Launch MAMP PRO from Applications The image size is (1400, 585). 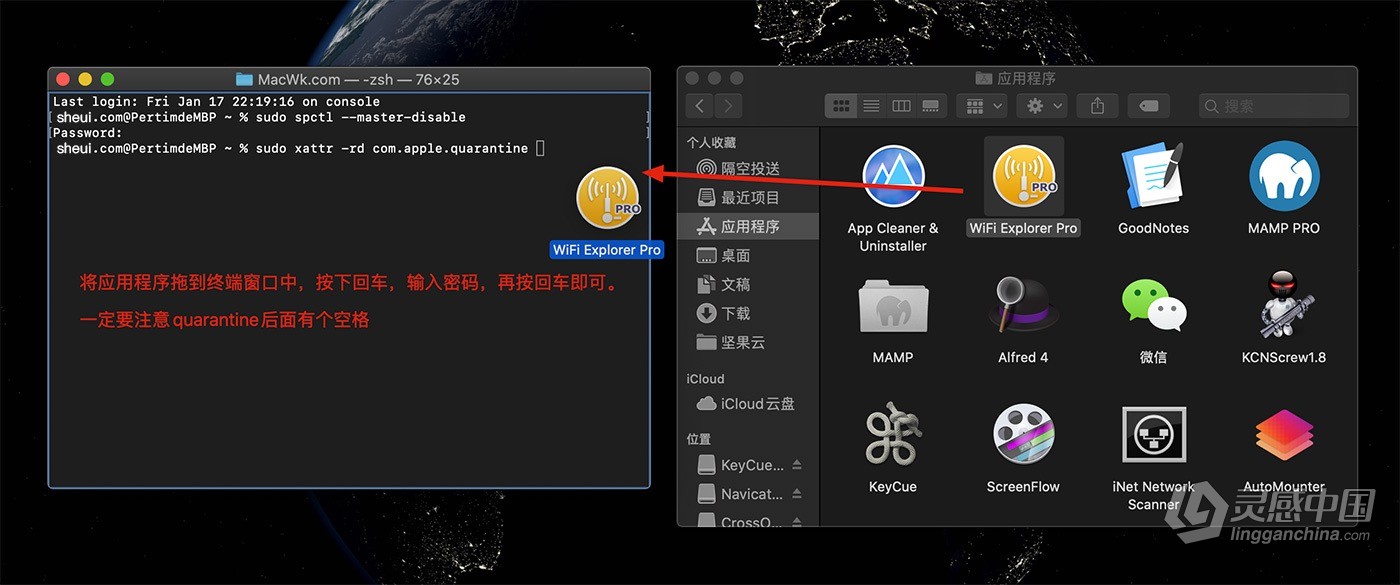click(x=1284, y=176)
